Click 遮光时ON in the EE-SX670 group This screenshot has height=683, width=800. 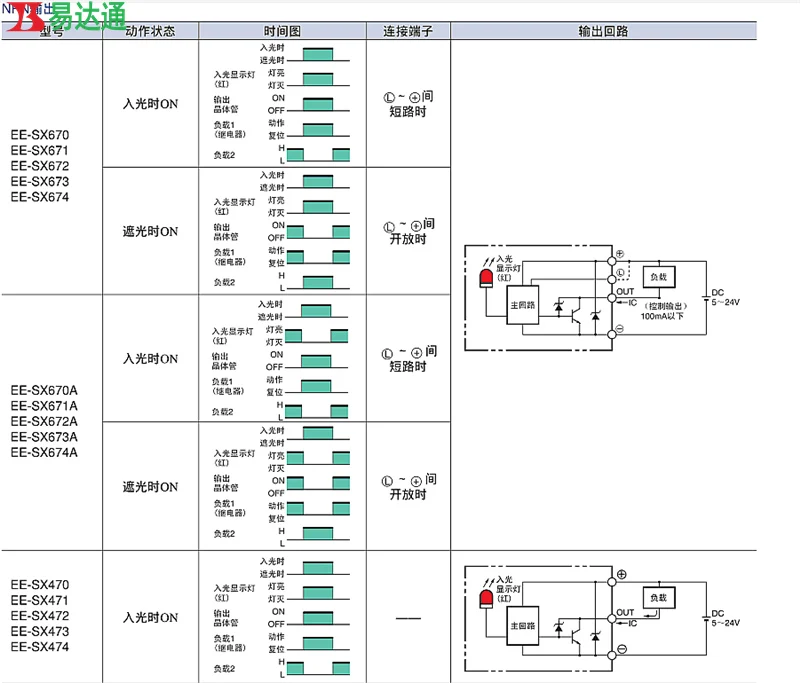151,232
